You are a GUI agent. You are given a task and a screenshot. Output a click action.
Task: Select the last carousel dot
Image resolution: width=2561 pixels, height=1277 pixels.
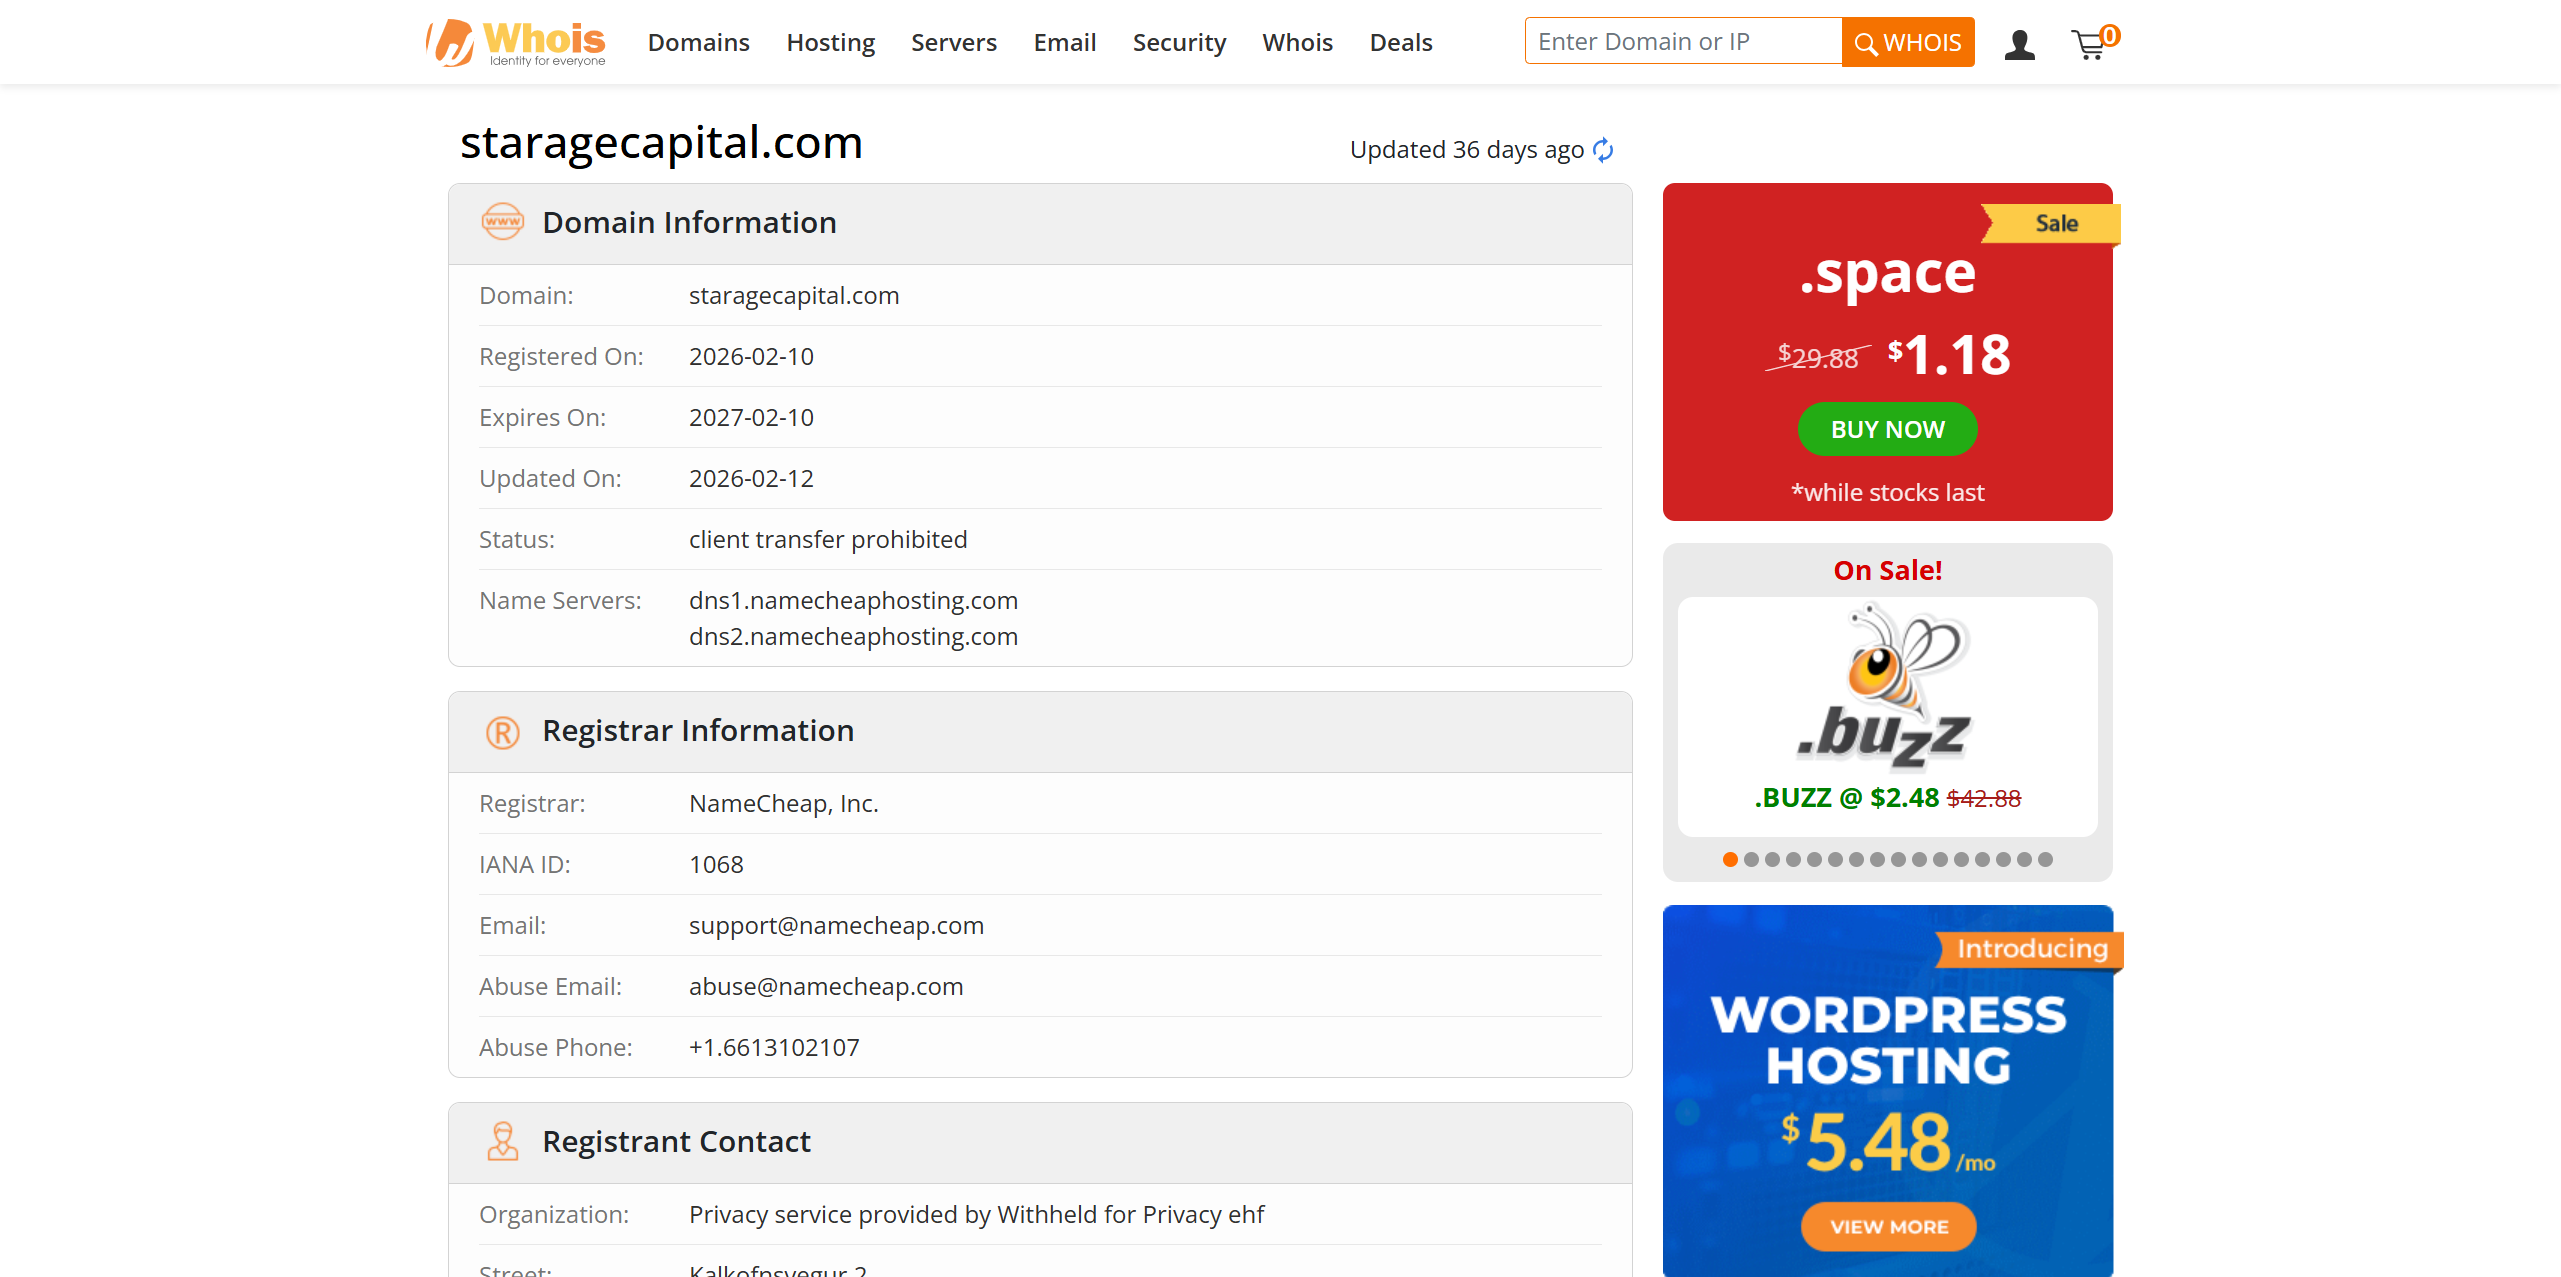(x=2045, y=859)
